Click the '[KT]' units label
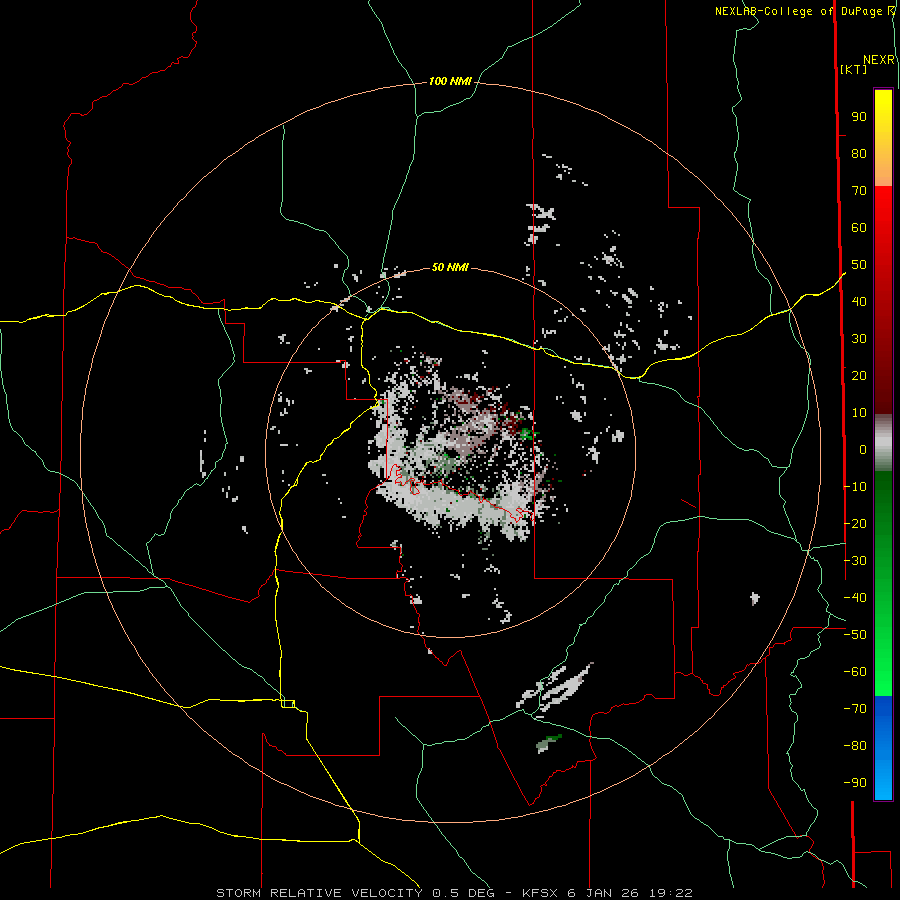 (x=853, y=69)
